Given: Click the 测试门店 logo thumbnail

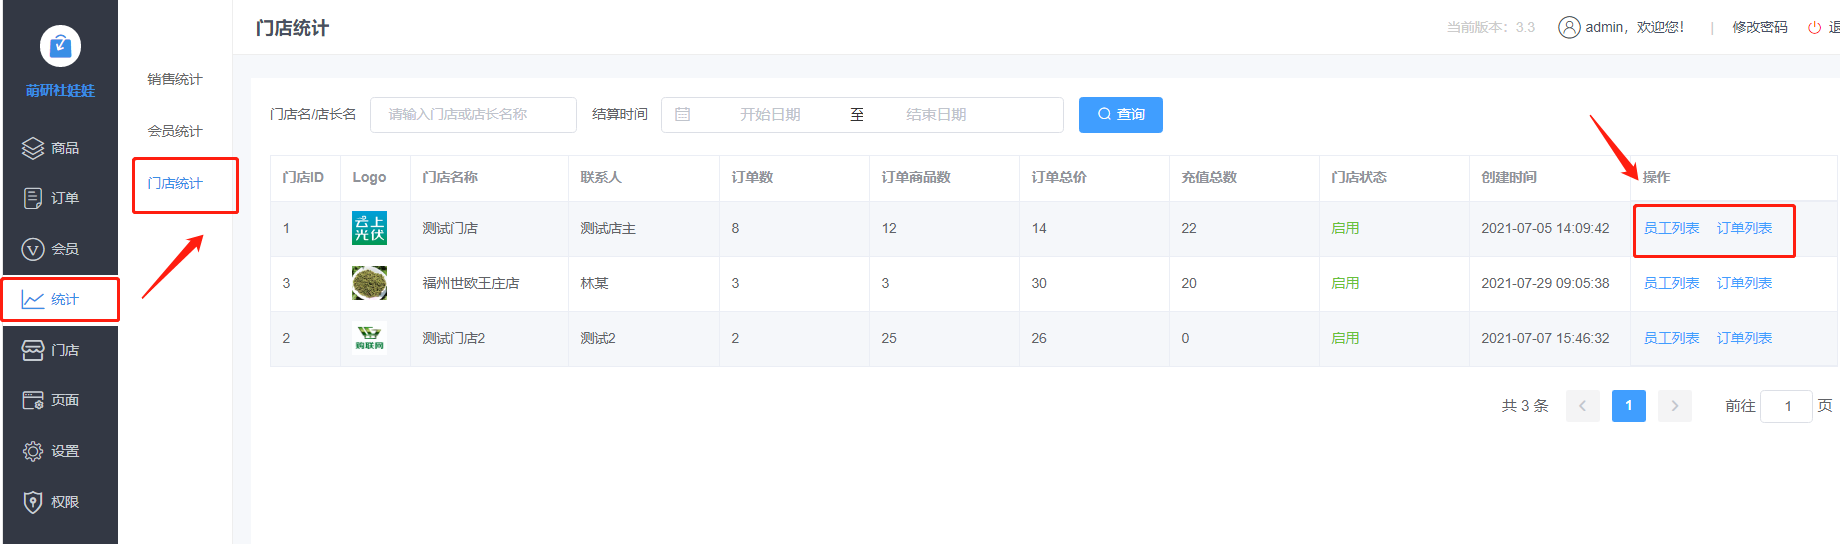Looking at the screenshot, I should pos(369,228).
